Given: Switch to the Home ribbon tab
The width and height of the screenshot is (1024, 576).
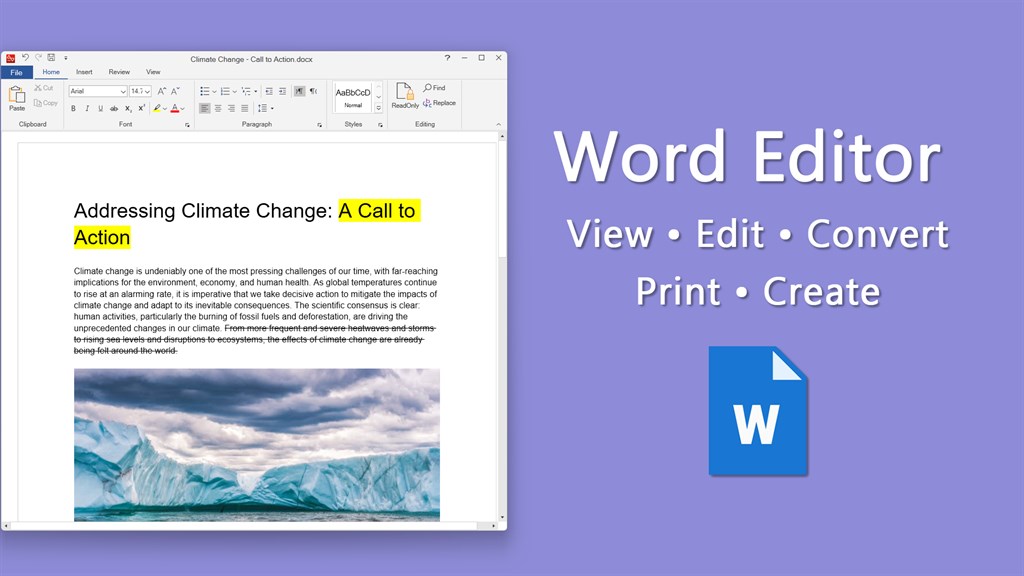Looking at the screenshot, I should [51, 72].
